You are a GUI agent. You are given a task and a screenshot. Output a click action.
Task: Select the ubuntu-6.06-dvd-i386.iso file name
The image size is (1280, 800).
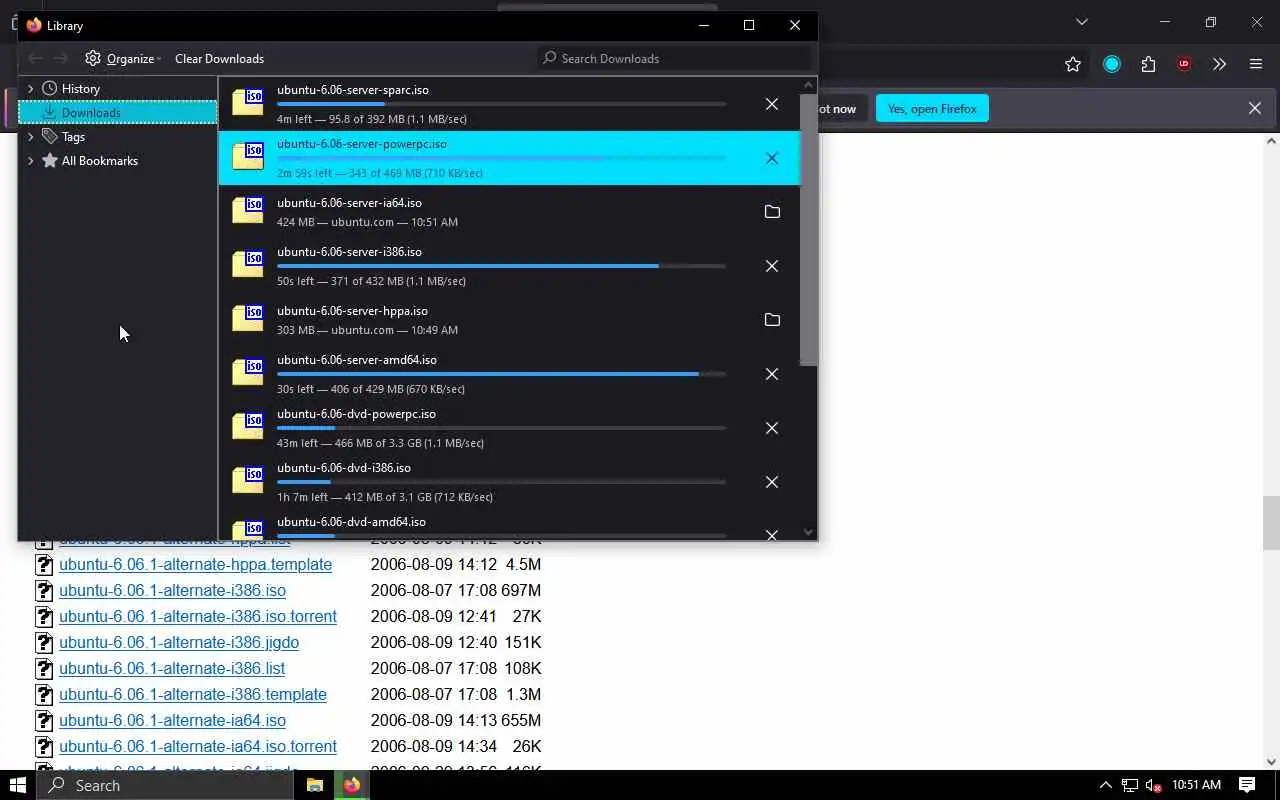coord(344,467)
